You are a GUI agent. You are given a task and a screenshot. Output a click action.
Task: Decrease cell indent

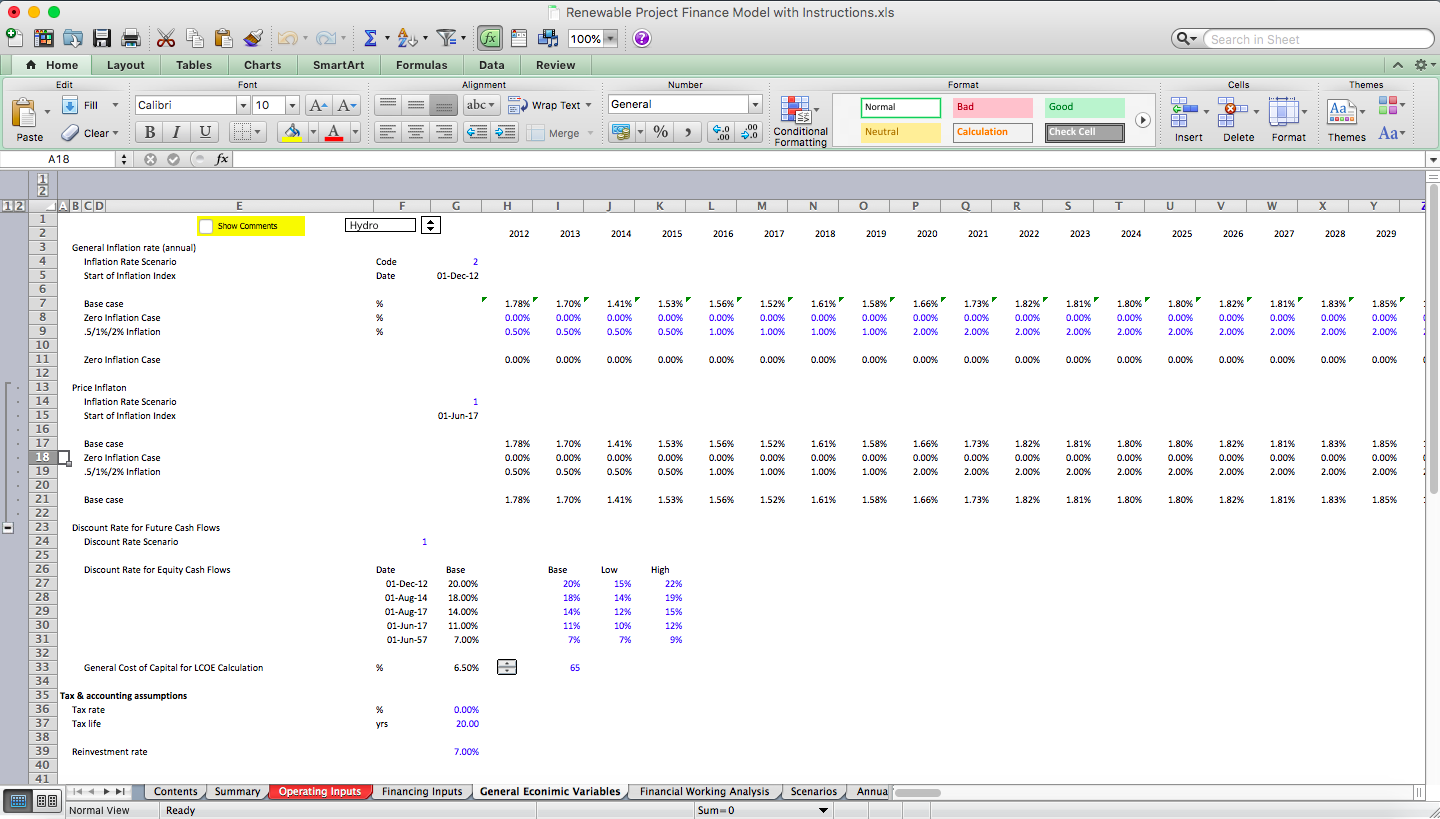(477, 132)
